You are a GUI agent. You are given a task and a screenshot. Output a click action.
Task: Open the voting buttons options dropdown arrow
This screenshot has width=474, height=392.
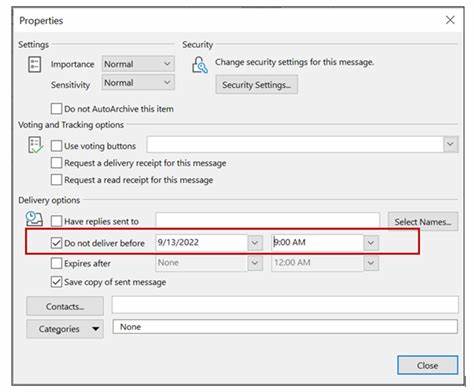pos(450,144)
